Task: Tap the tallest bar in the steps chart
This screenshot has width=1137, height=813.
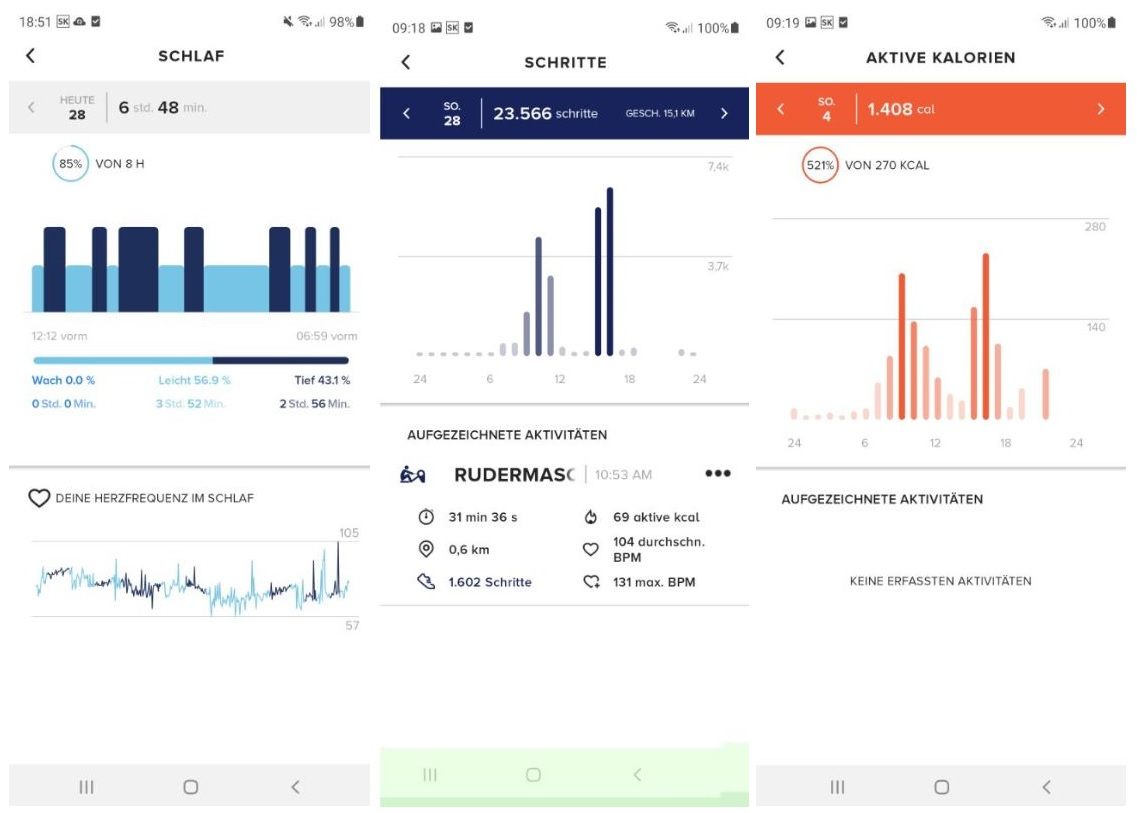Action: pyautogui.click(x=611, y=270)
